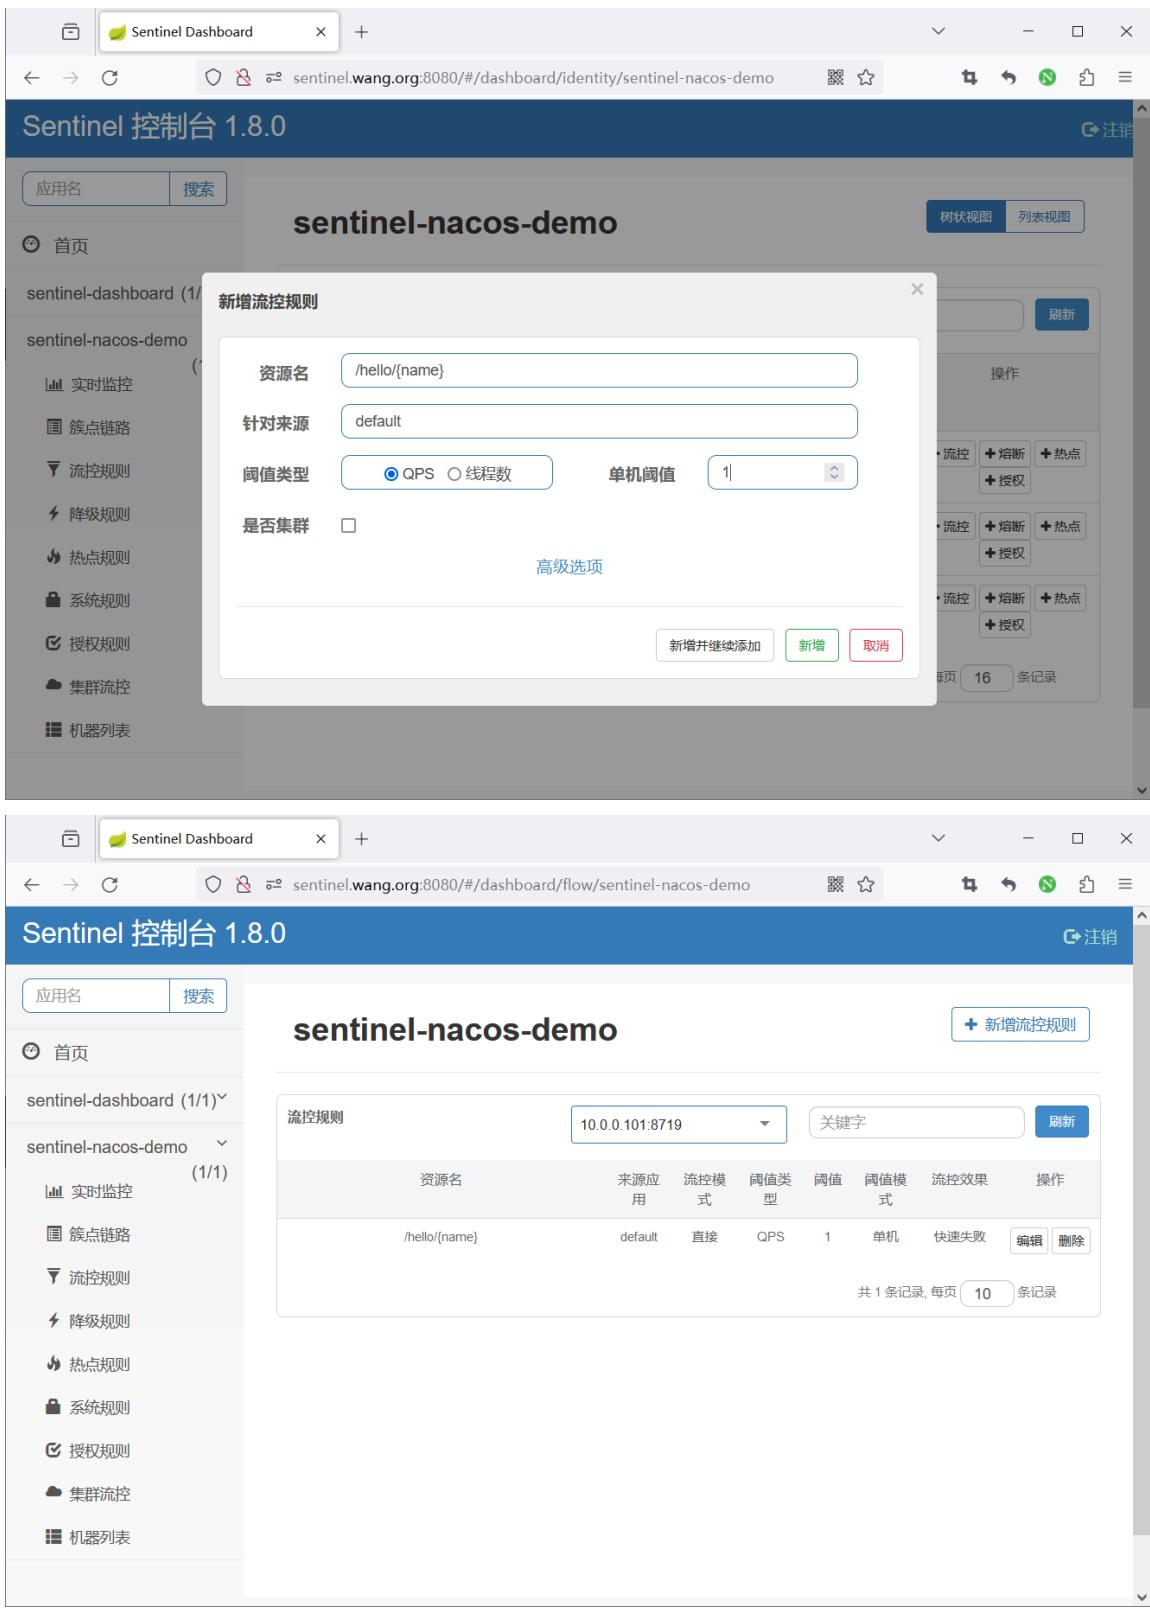Click green N extension icon in dialog window
Viewport: 1150px width, 1611px height.
[x=1047, y=78]
